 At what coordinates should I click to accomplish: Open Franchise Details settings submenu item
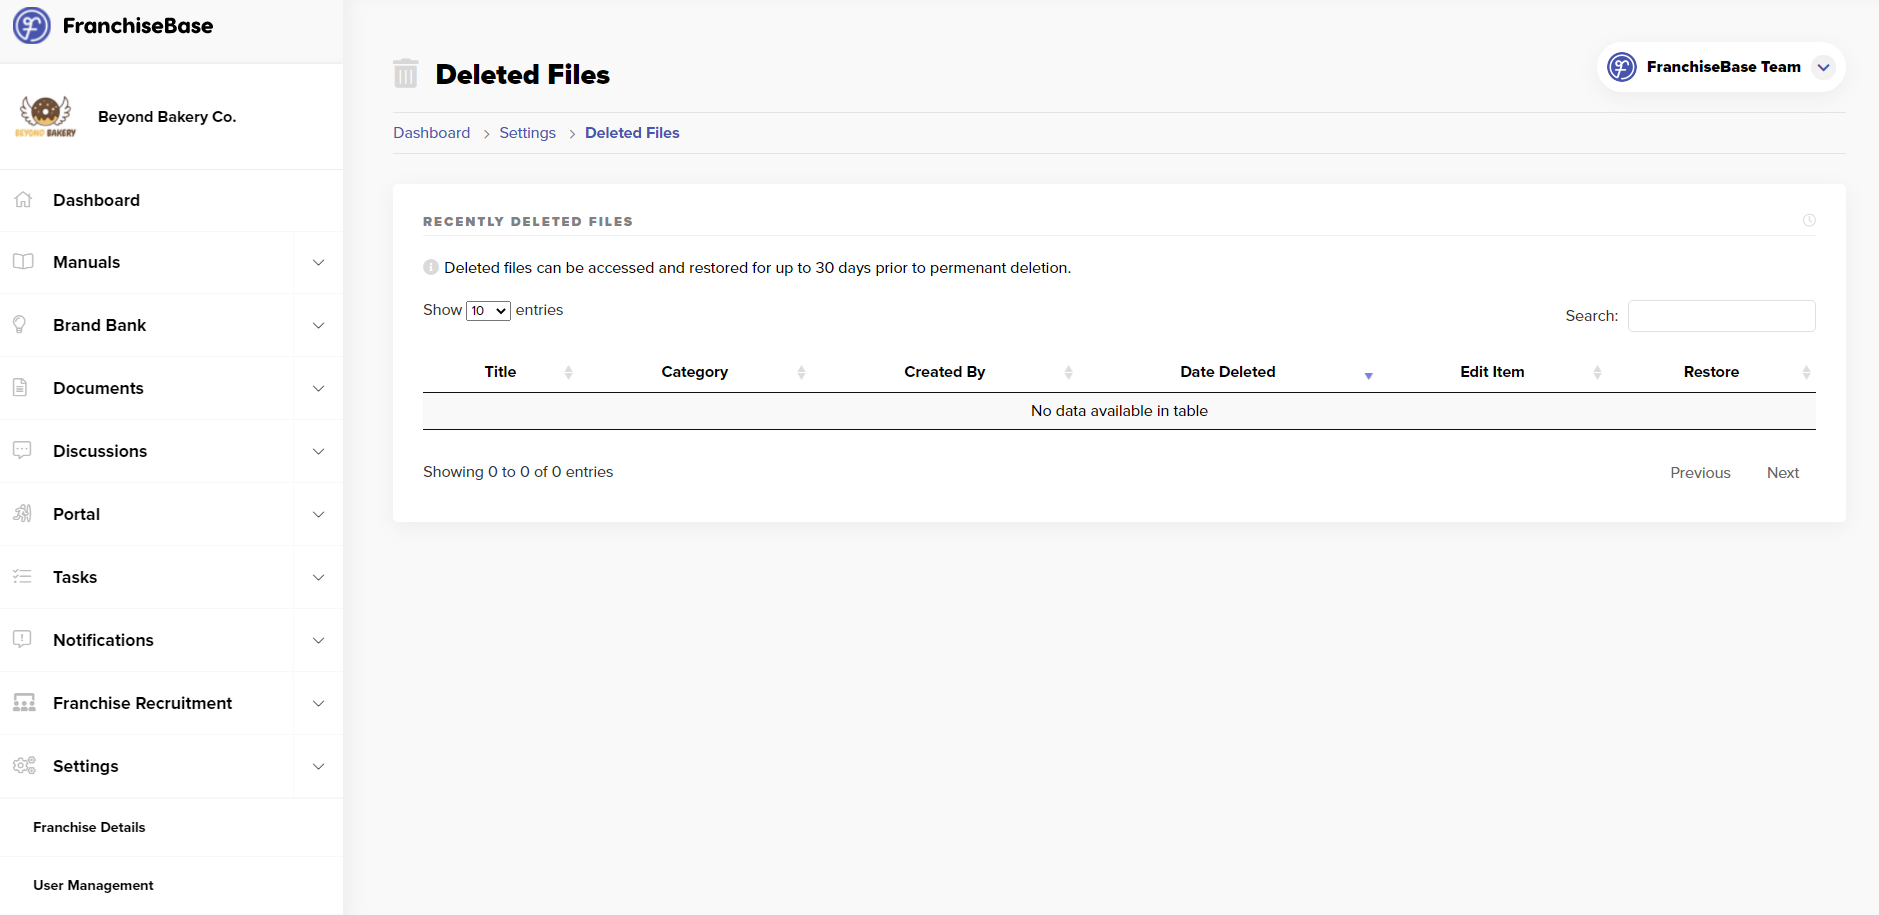click(89, 827)
